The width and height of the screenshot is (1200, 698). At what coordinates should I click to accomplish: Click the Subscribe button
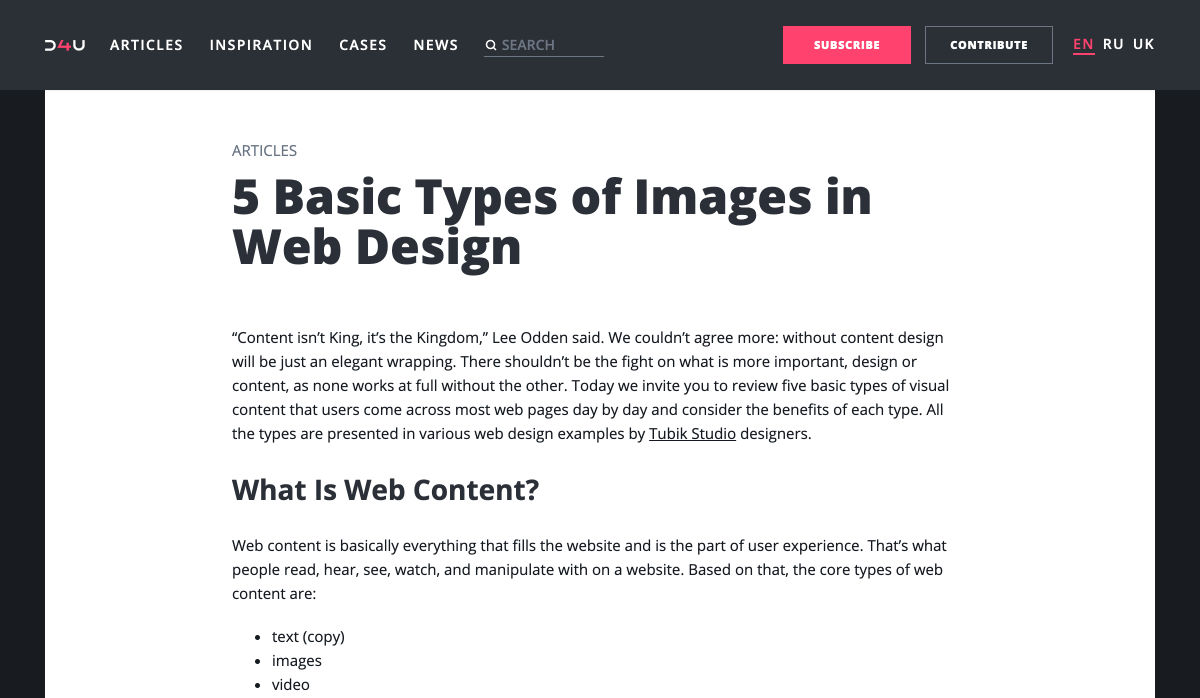[x=847, y=45]
